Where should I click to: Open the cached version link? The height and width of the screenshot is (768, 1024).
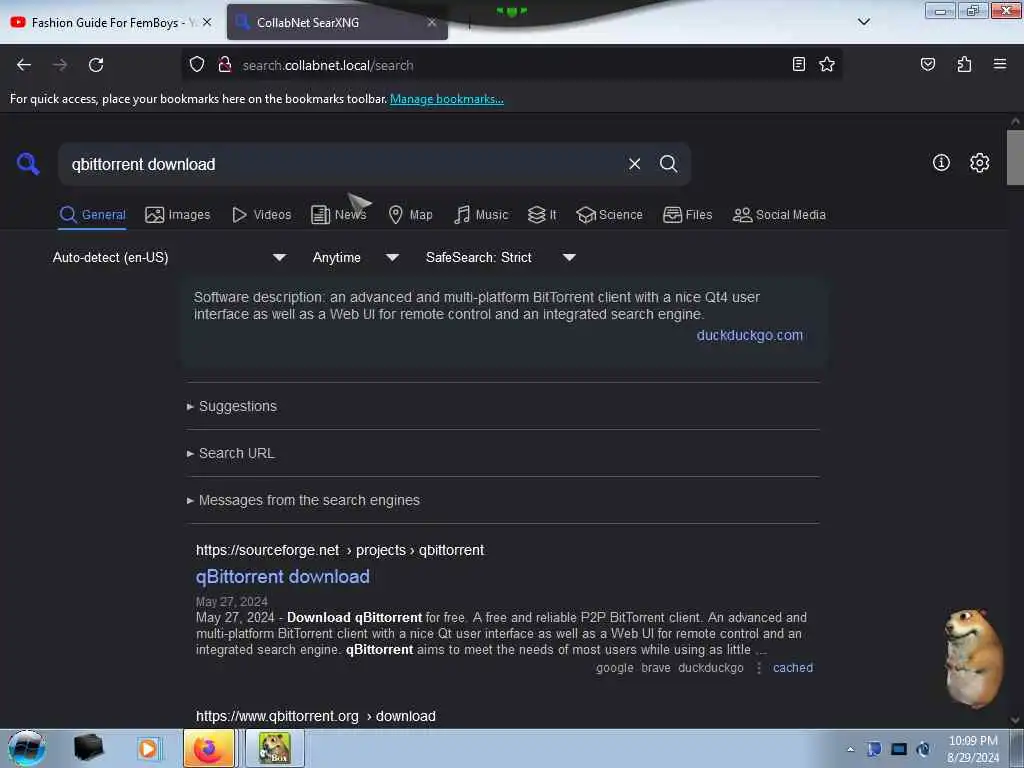793,668
